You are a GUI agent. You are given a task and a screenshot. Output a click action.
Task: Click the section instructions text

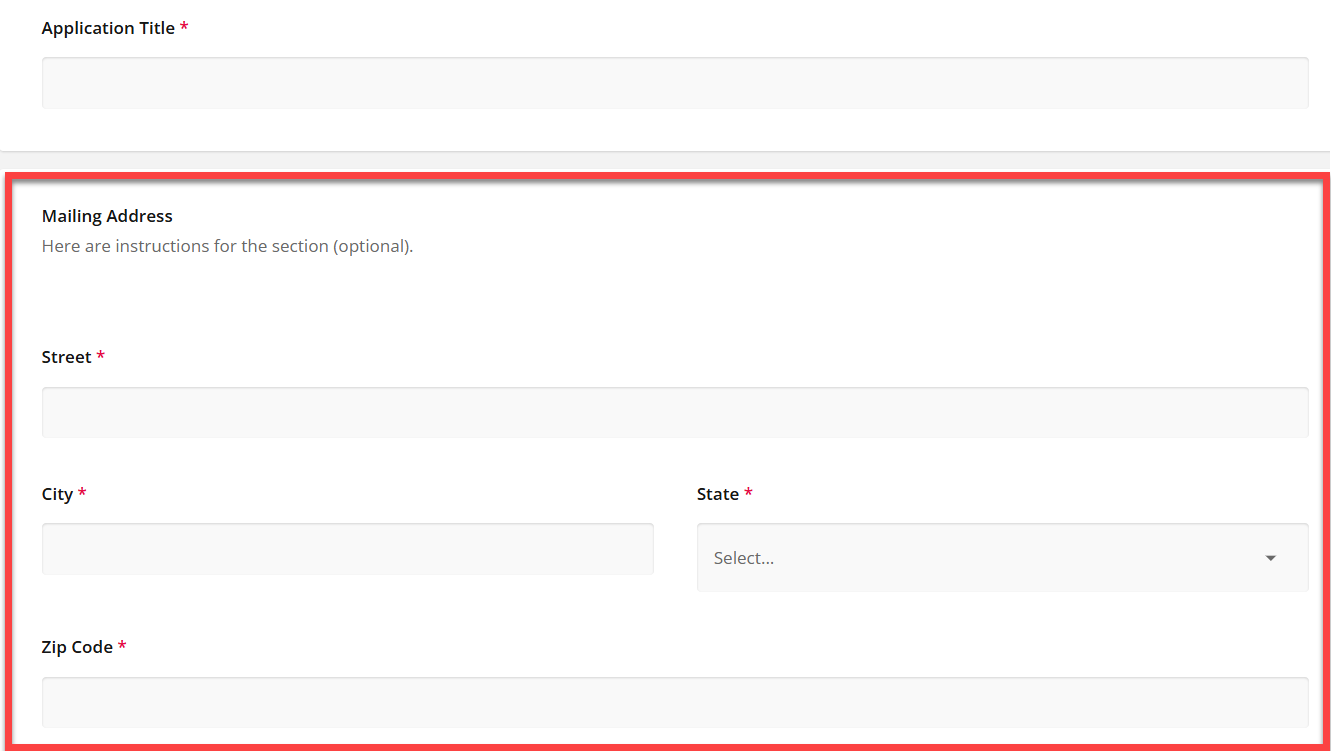tap(227, 246)
